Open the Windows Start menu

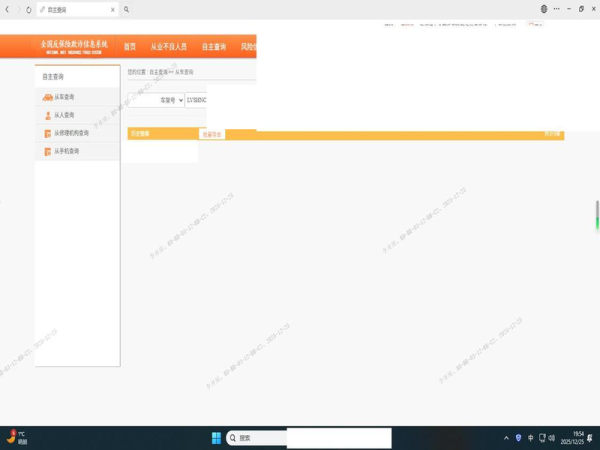(x=216, y=438)
